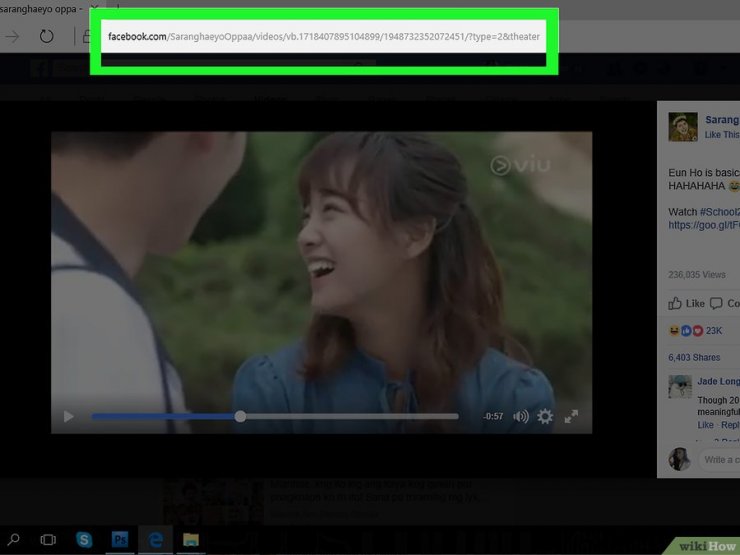Viewport: 740px width, 555px height.
Task: Open the 6,403 Shares link
Action: [x=694, y=358]
